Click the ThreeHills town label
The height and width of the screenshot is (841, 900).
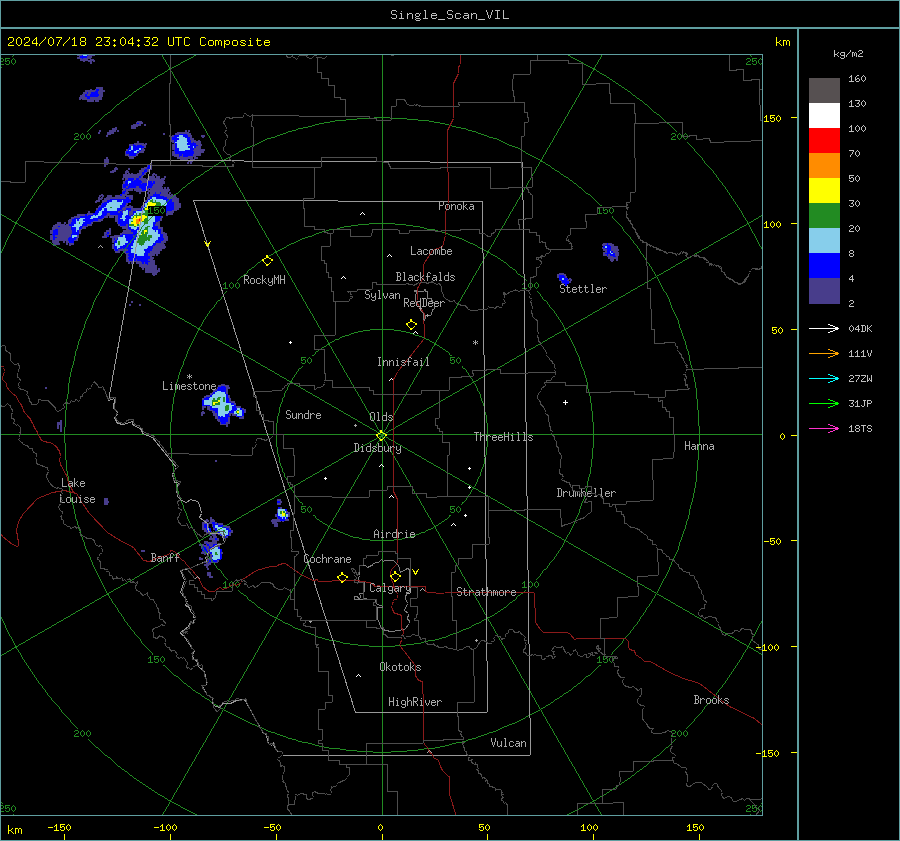point(503,437)
